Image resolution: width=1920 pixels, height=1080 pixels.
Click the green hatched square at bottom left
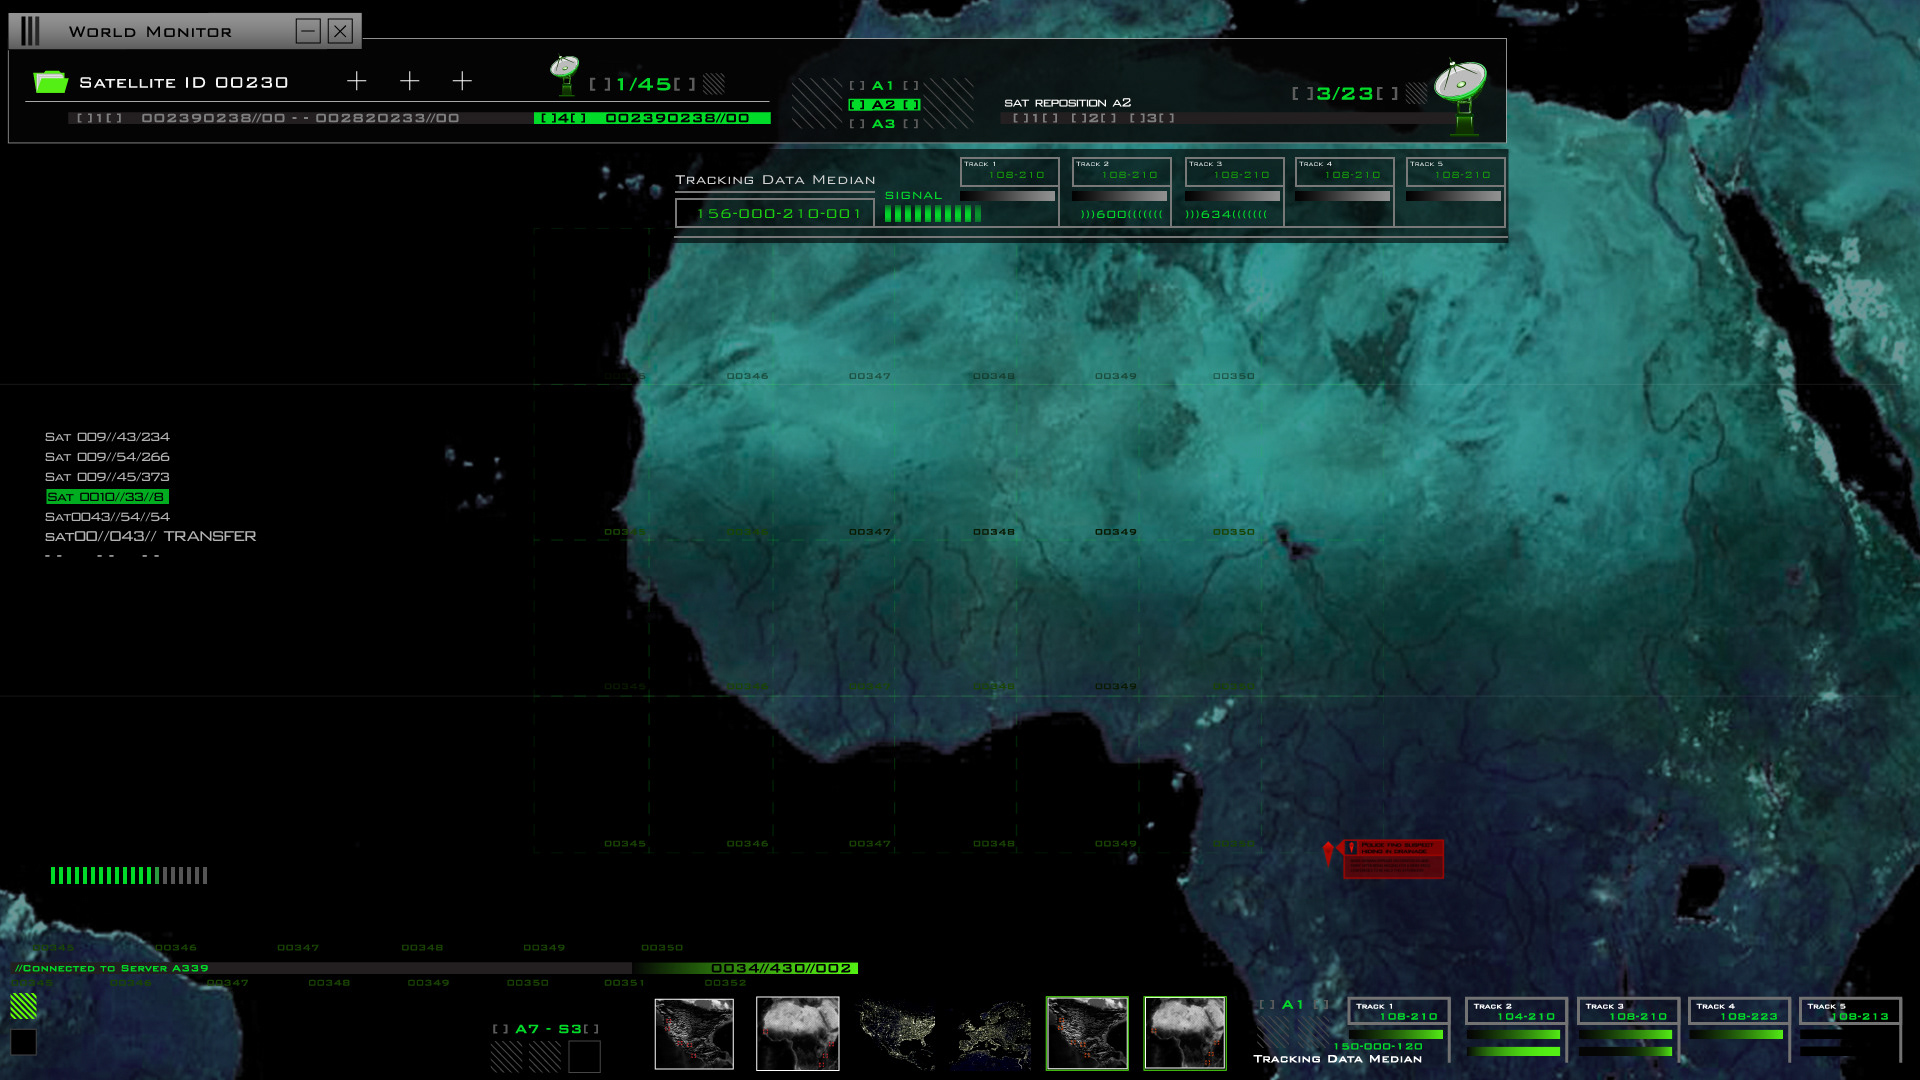tap(23, 1006)
